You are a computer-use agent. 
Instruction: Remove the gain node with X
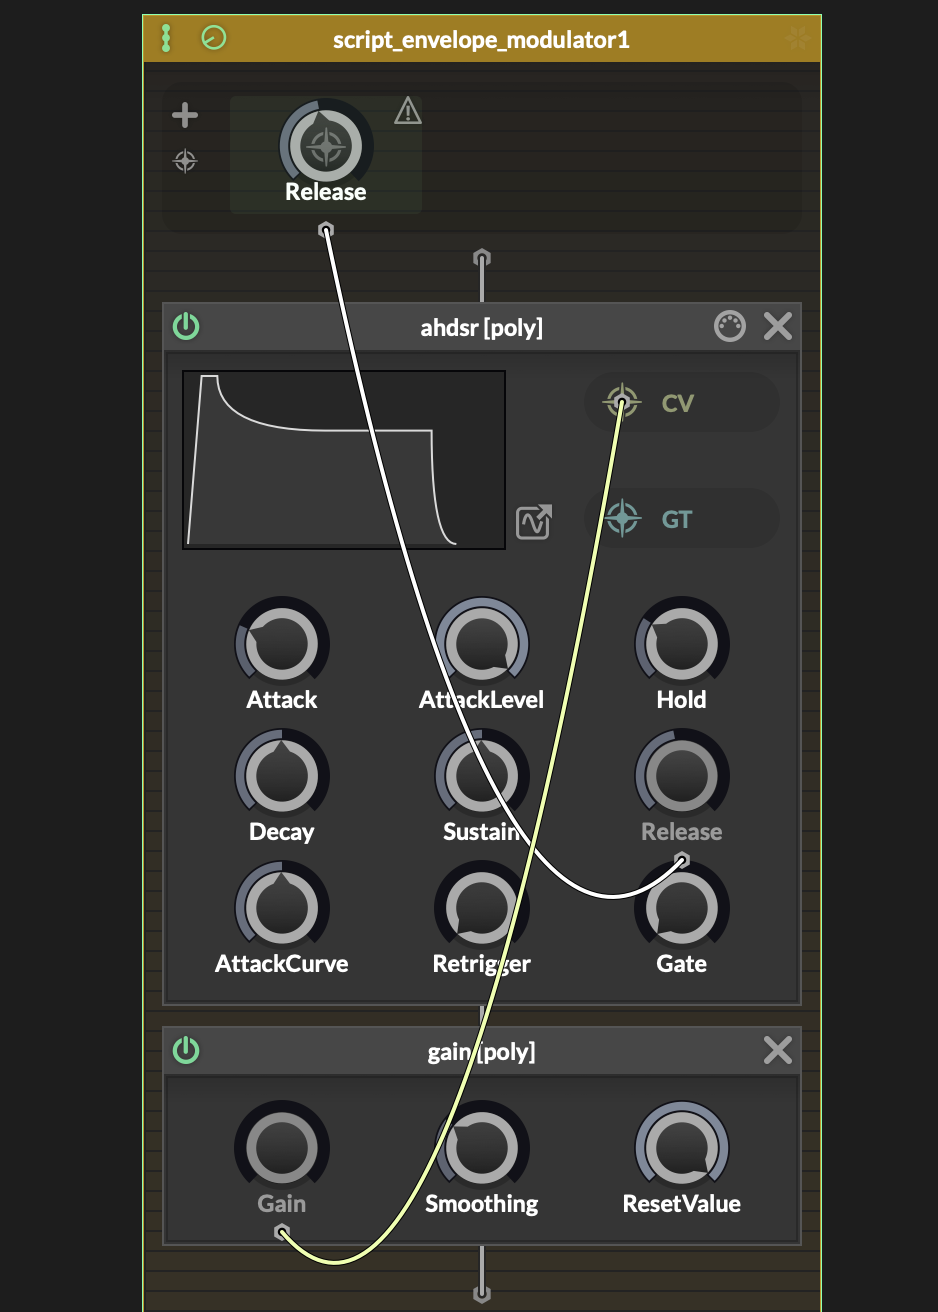(x=777, y=1050)
